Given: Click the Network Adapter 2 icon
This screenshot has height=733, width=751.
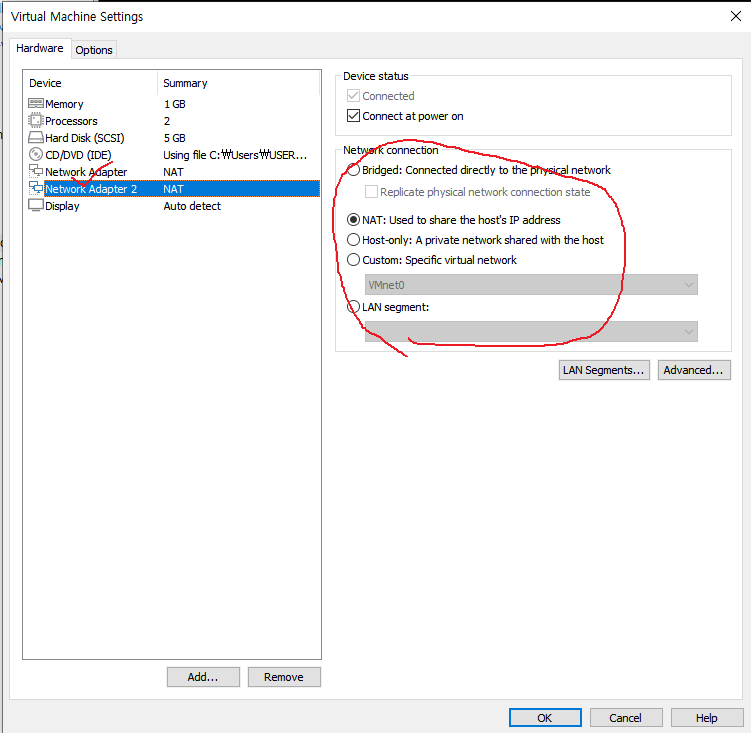Looking at the screenshot, I should (36, 188).
